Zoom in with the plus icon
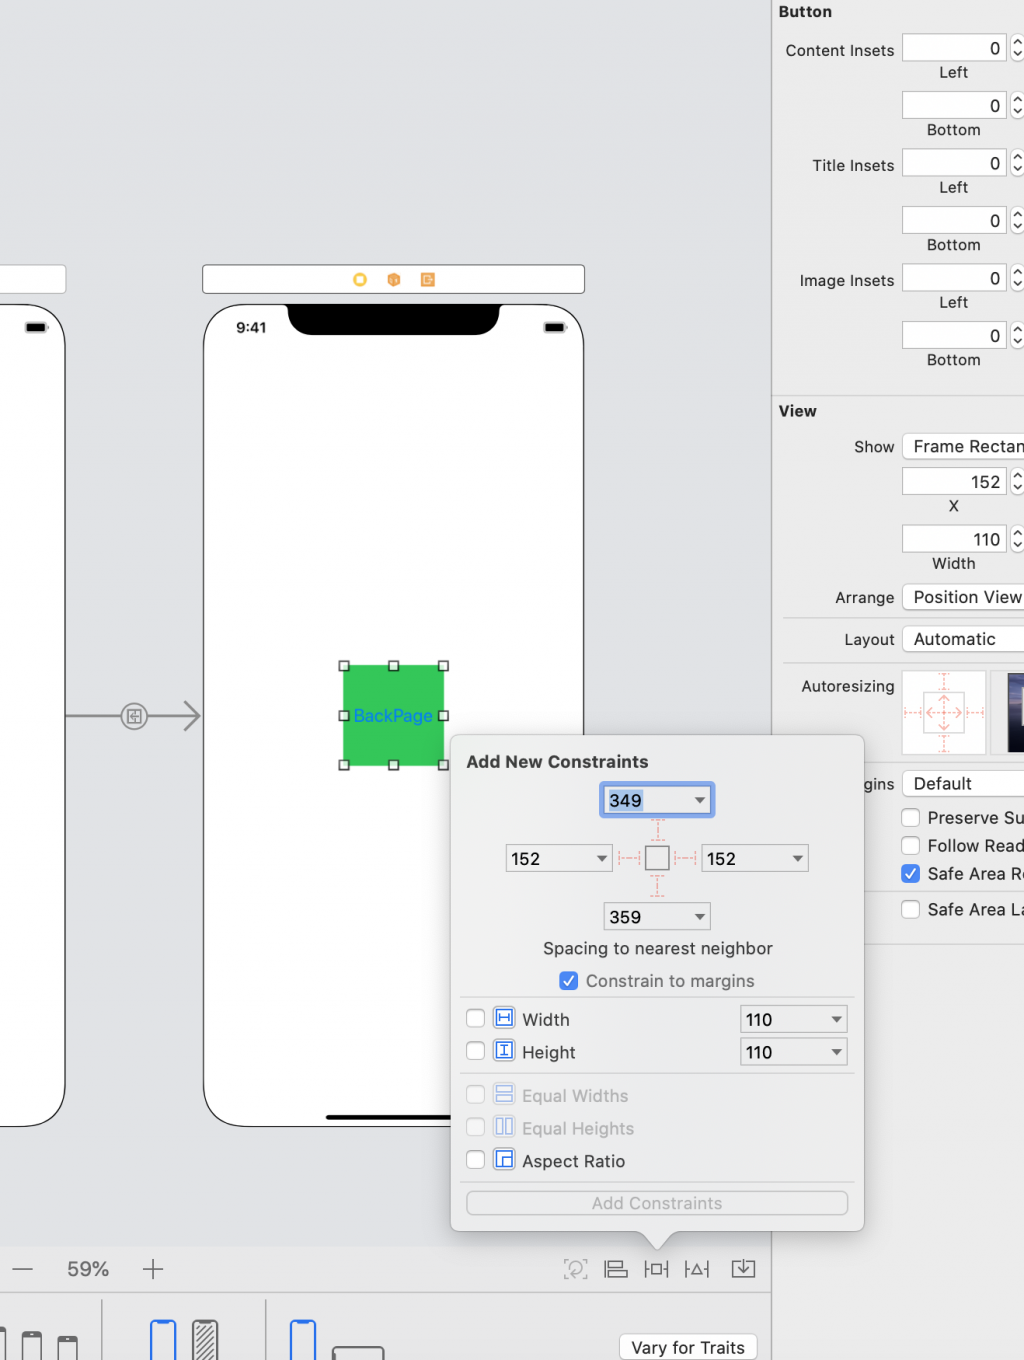Viewport: 1024px width, 1360px height. point(153,1269)
